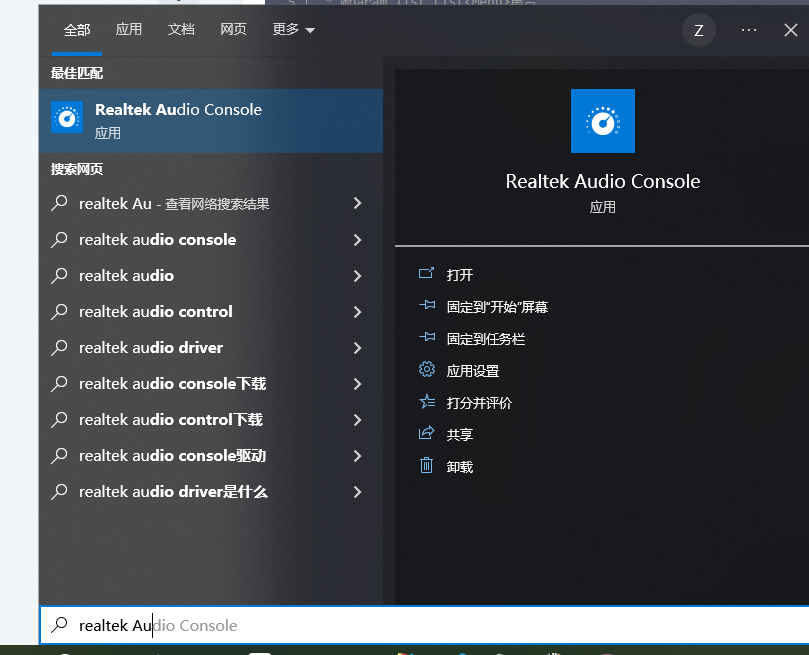Click in the search input field
This screenshot has height=655, width=809.
coord(424,625)
